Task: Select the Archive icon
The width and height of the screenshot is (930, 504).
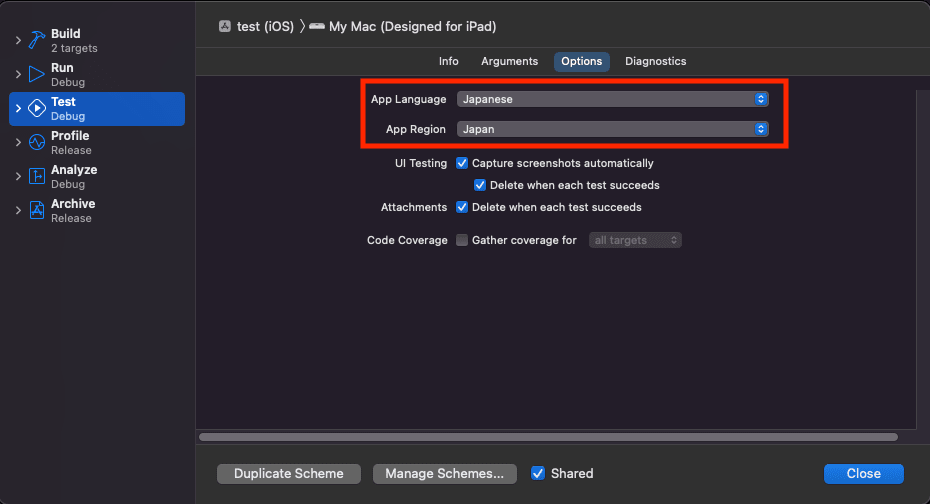Action: tap(37, 210)
